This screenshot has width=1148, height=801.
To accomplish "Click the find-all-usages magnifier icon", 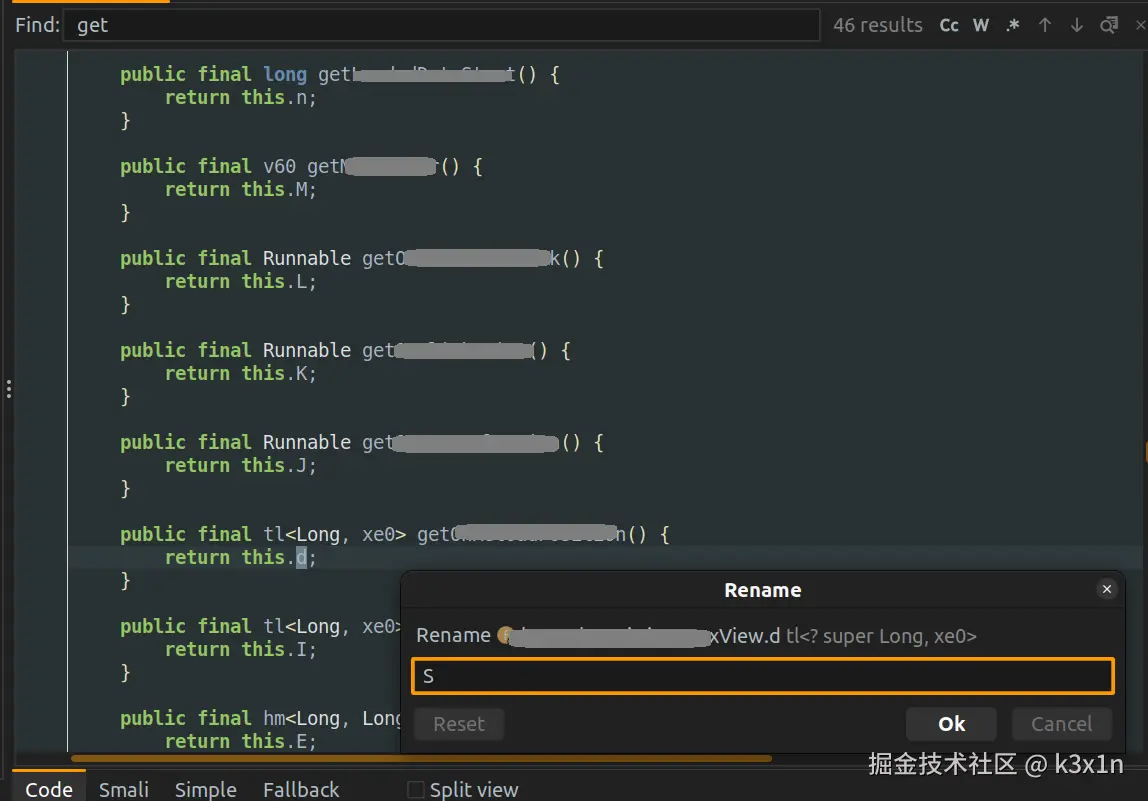I will click(1109, 25).
